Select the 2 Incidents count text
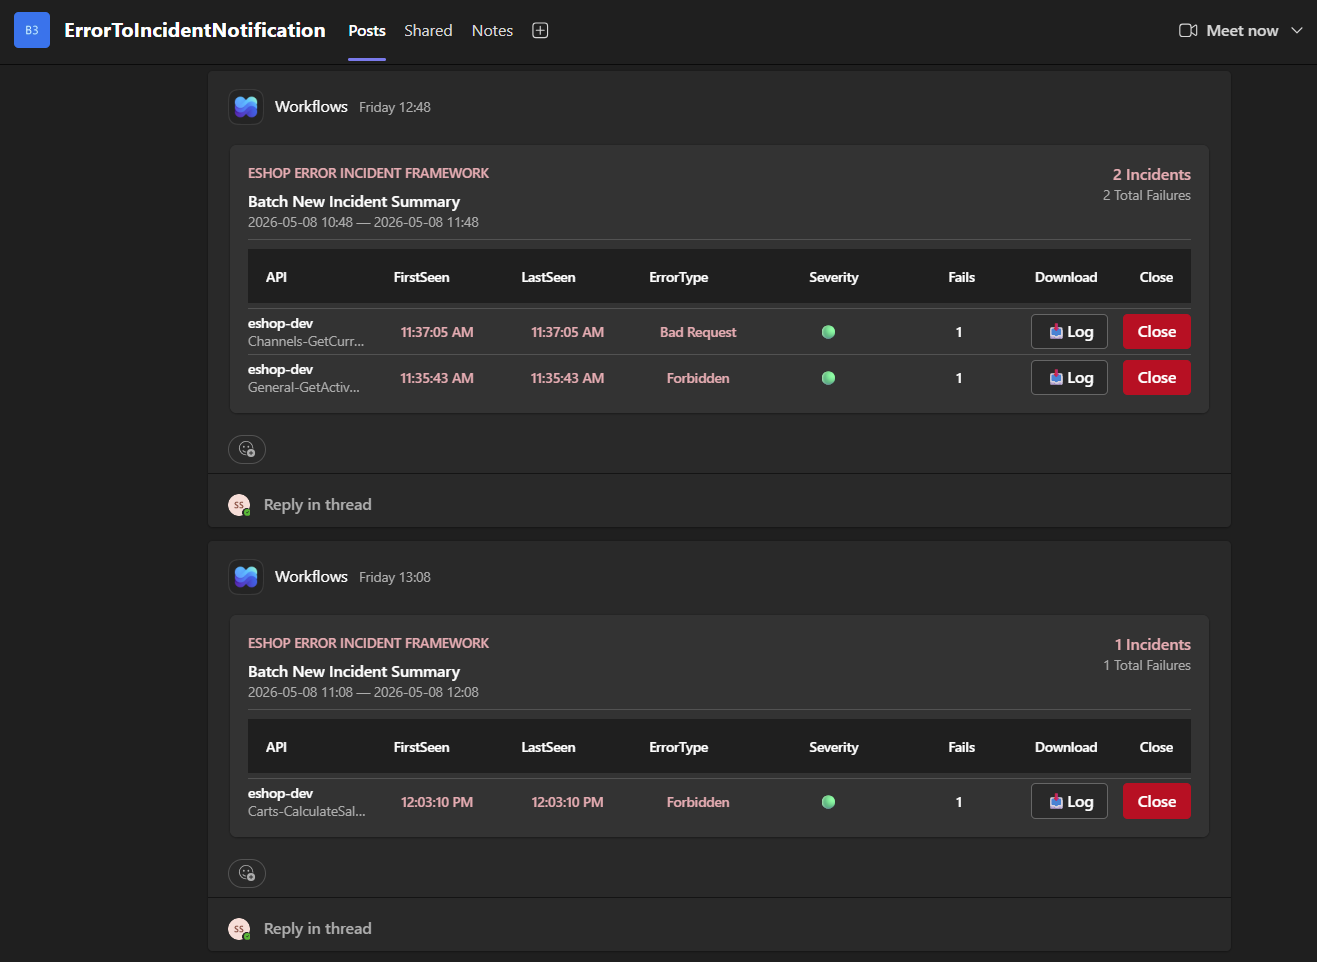This screenshot has width=1317, height=962. point(1152,174)
